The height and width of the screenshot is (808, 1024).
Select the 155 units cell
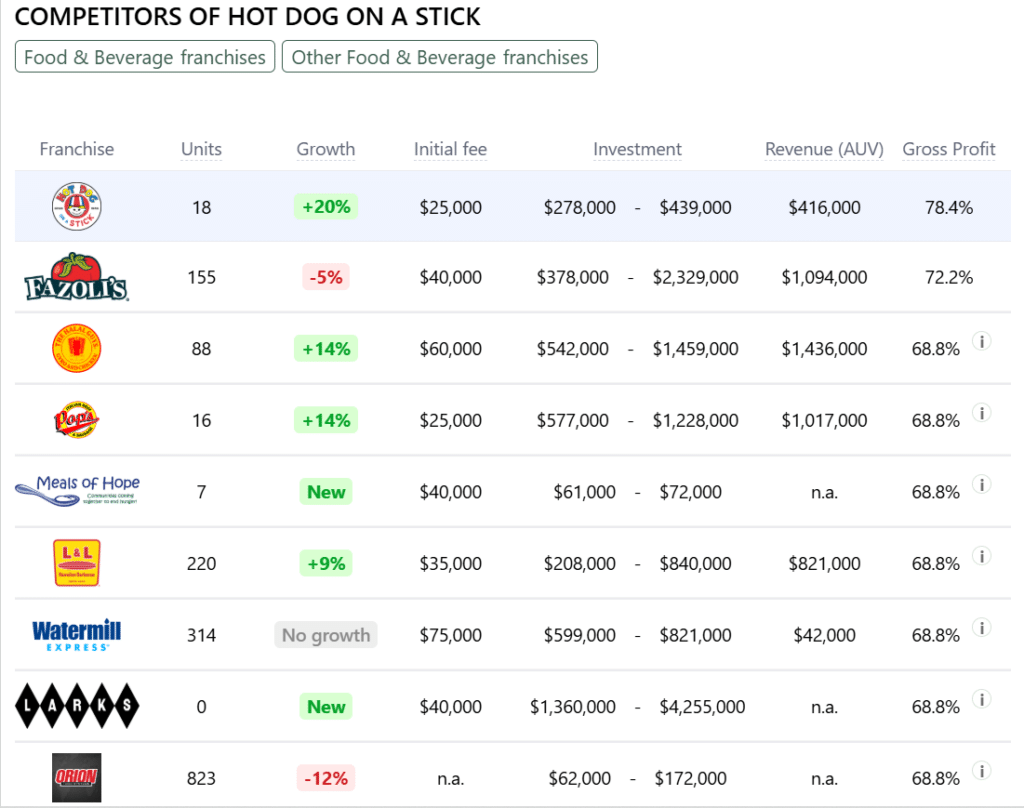coord(201,278)
